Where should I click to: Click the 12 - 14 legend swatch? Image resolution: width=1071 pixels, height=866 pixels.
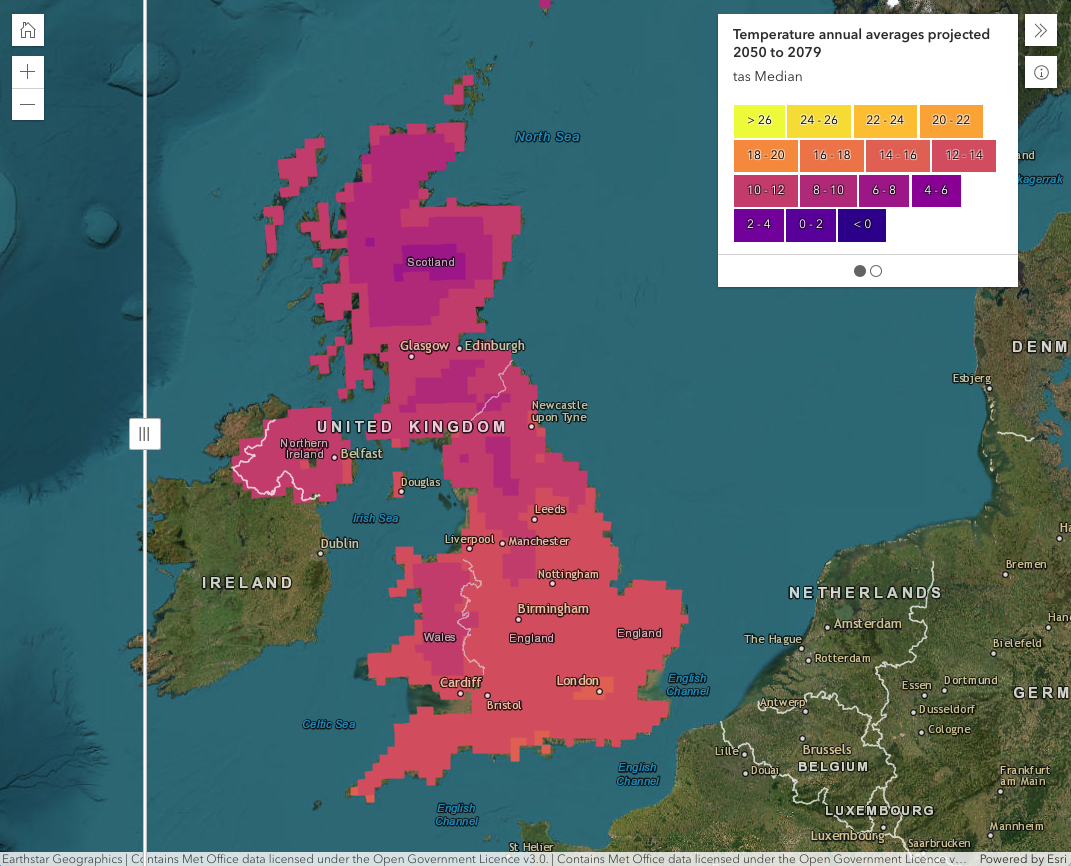pyautogui.click(x=964, y=156)
